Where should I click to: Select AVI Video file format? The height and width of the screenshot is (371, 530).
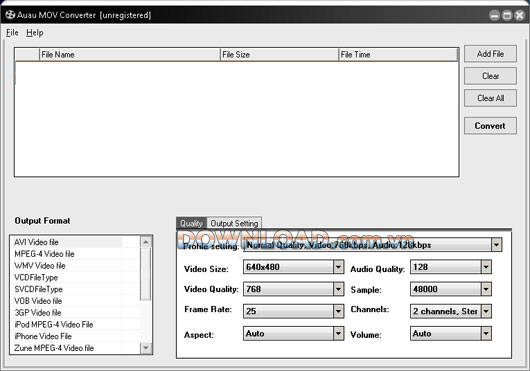tap(75, 242)
